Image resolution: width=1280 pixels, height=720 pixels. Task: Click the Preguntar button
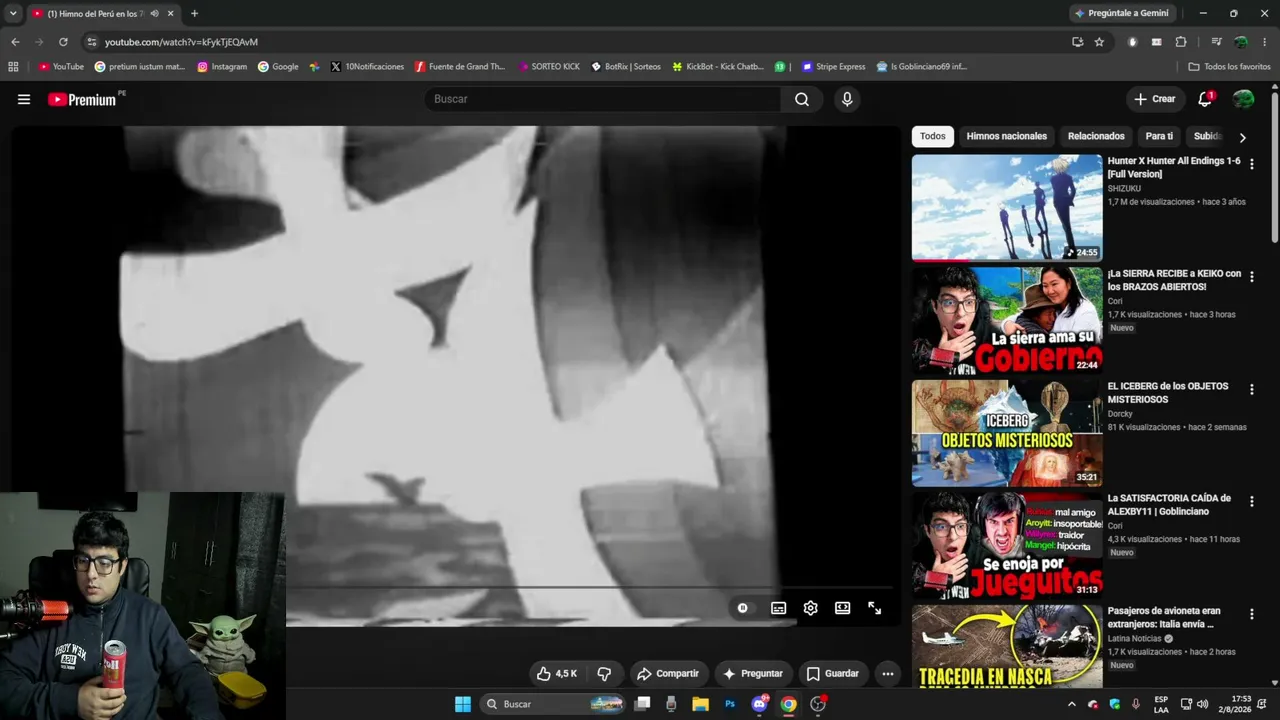[753, 674]
